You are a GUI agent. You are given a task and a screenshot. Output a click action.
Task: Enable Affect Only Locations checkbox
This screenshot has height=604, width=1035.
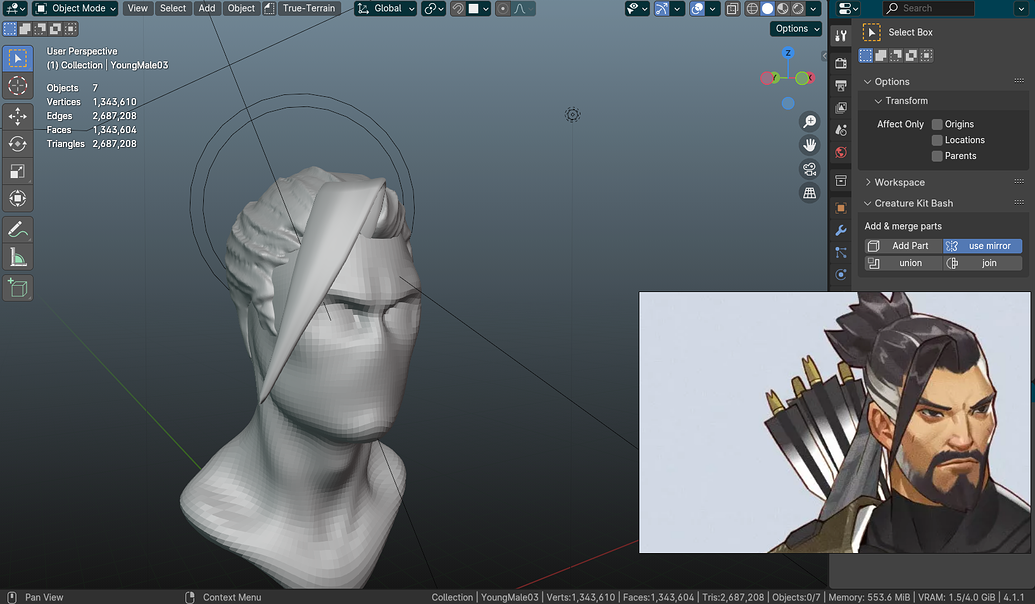(937, 140)
